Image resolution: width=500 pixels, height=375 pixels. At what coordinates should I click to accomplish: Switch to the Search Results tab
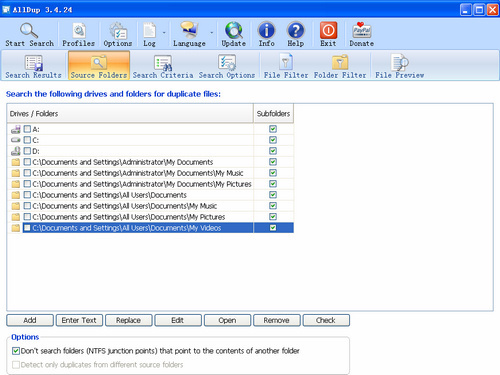click(33, 66)
